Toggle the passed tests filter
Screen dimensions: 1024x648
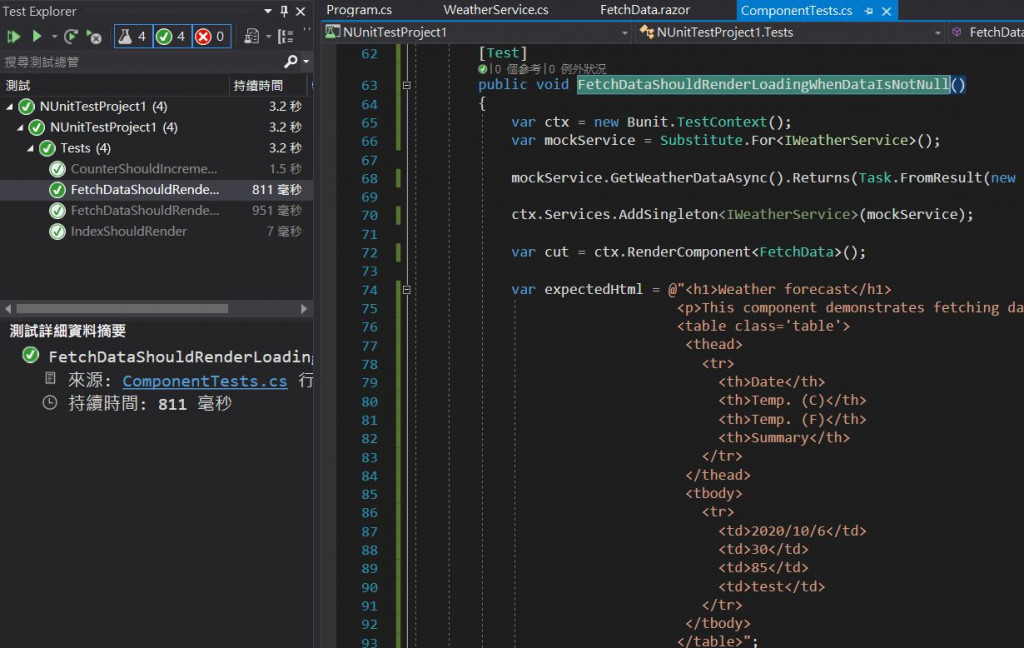click(171, 37)
